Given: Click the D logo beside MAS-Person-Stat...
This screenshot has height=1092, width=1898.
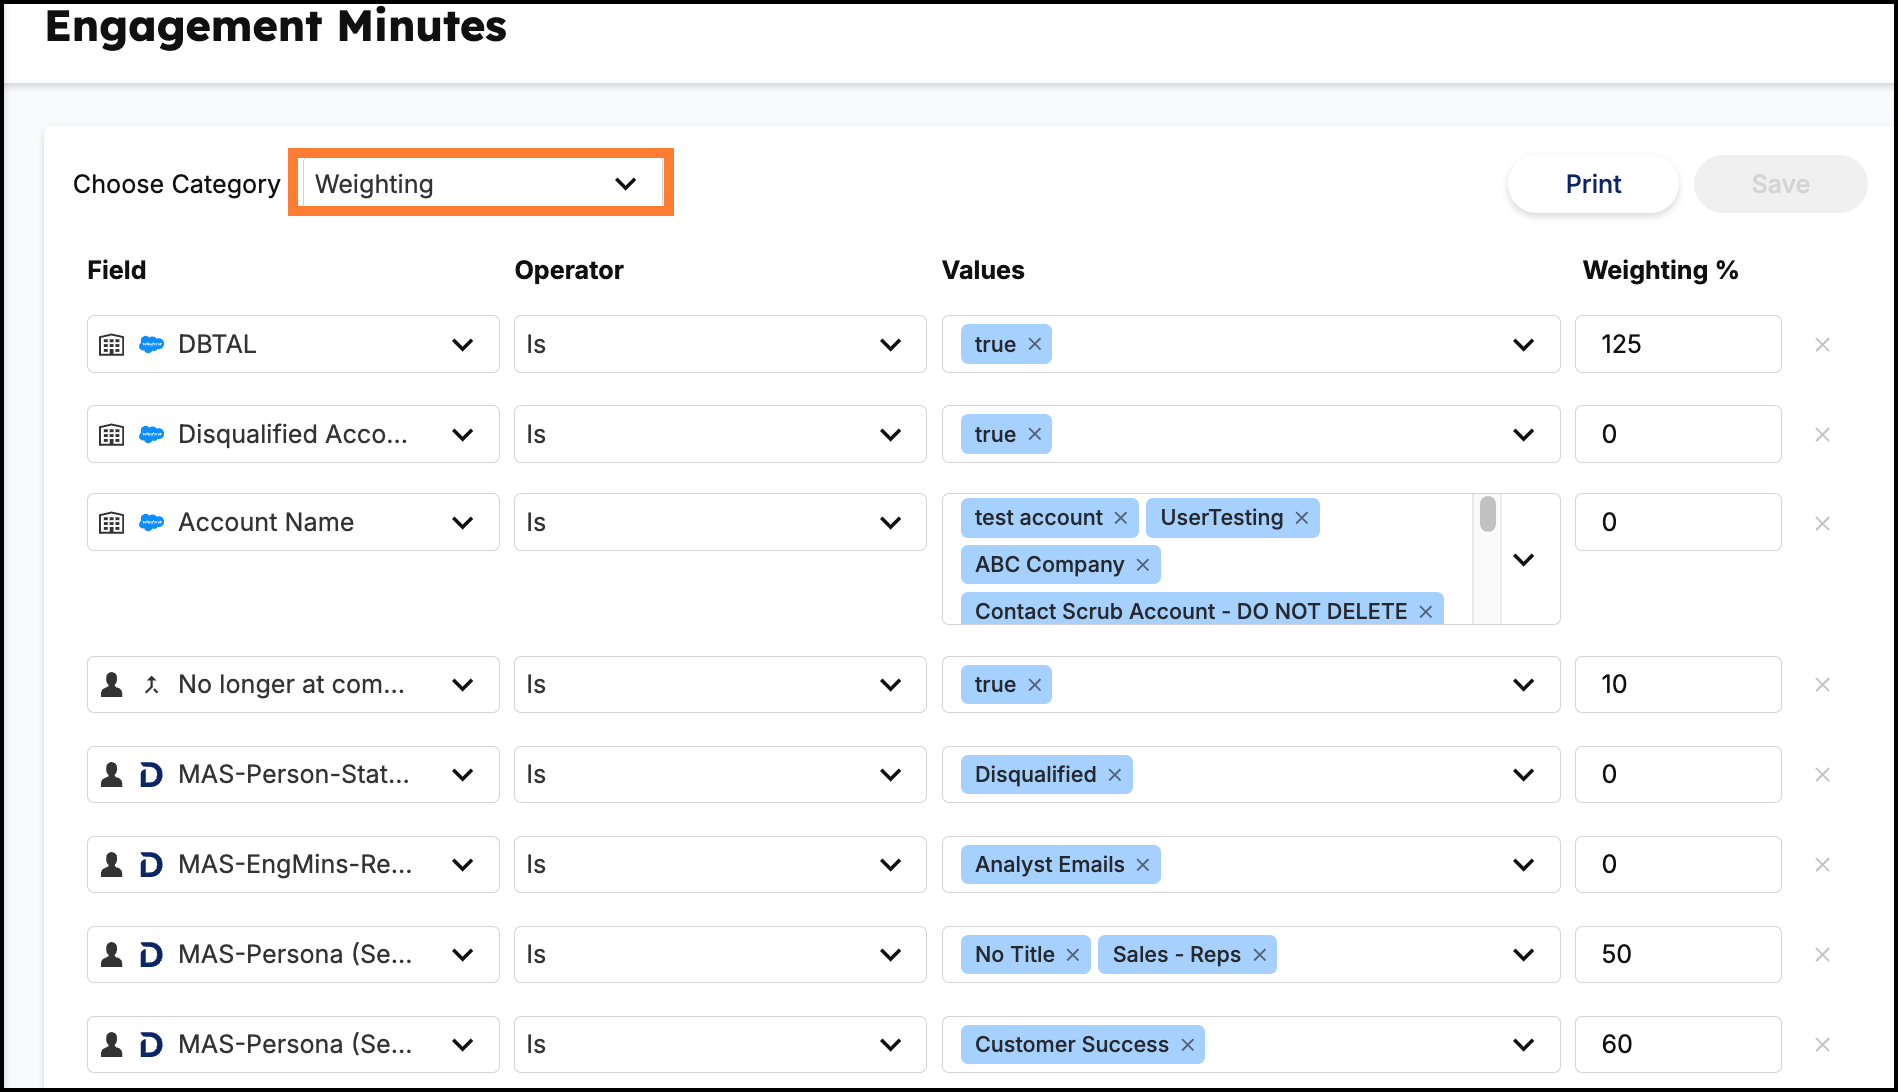Looking at the screenshot, I should pos(151,775).
